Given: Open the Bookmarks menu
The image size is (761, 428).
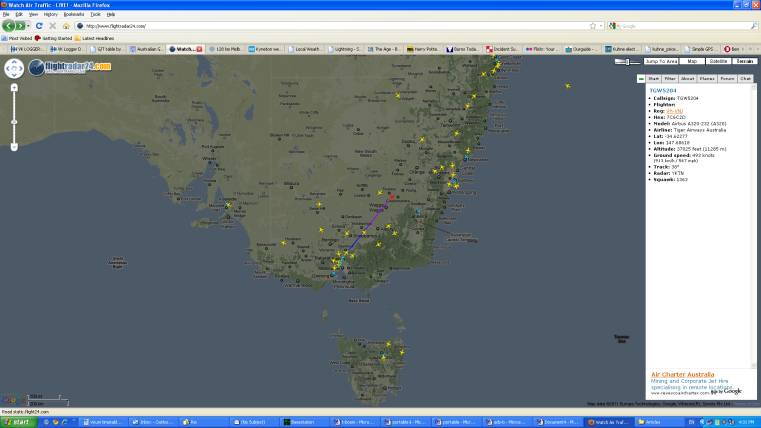Looking at the screenshot, I should 74,15.
